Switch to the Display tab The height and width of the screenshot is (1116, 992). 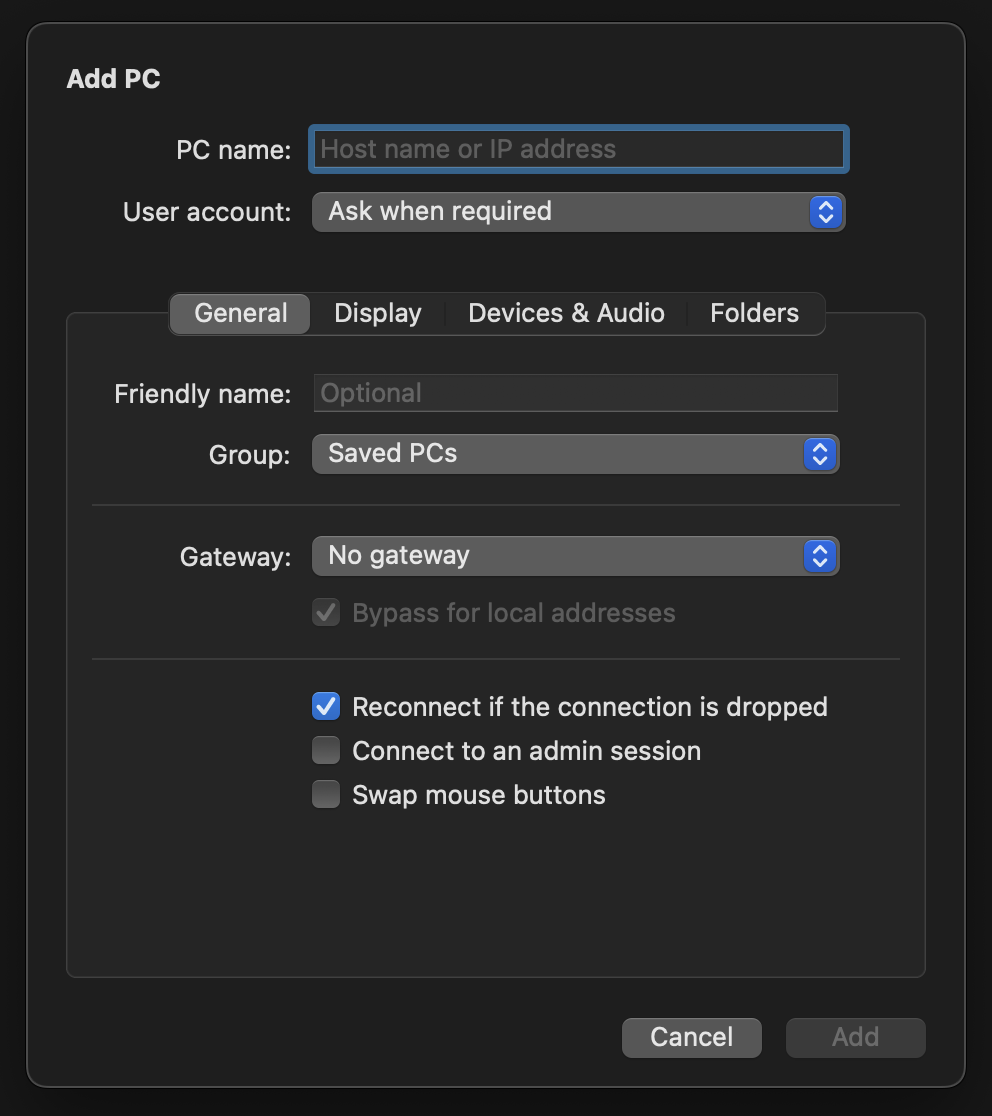click(377, 313)
